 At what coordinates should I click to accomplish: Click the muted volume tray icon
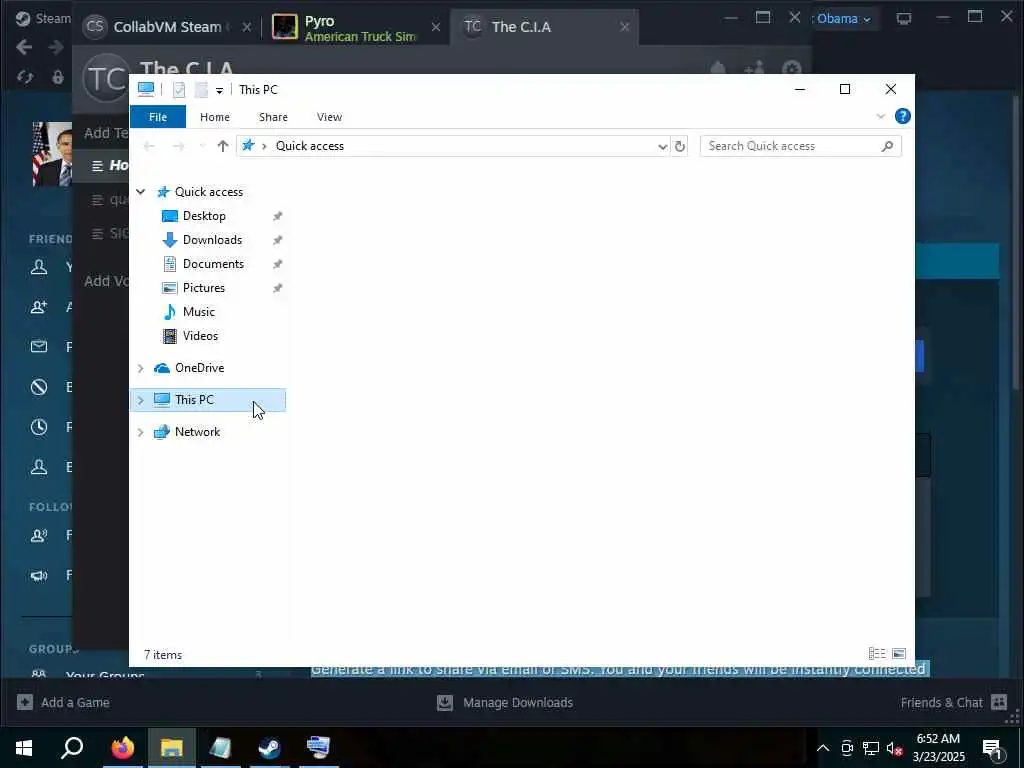tap(894, 748)
